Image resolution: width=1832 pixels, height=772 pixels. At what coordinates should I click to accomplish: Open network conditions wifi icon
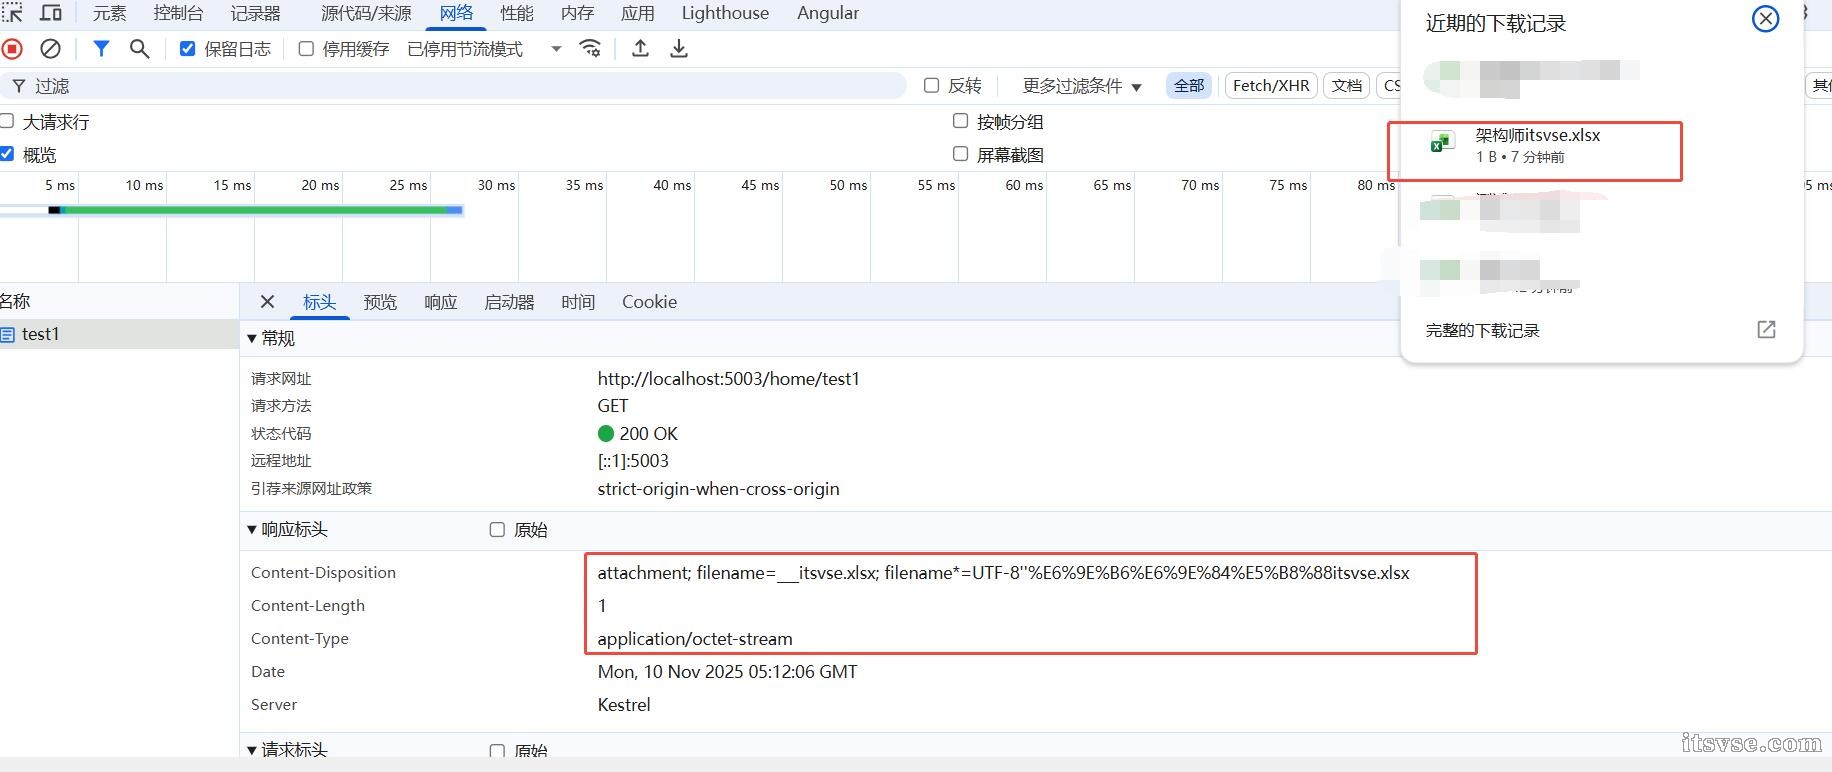[x=590, y=48]
